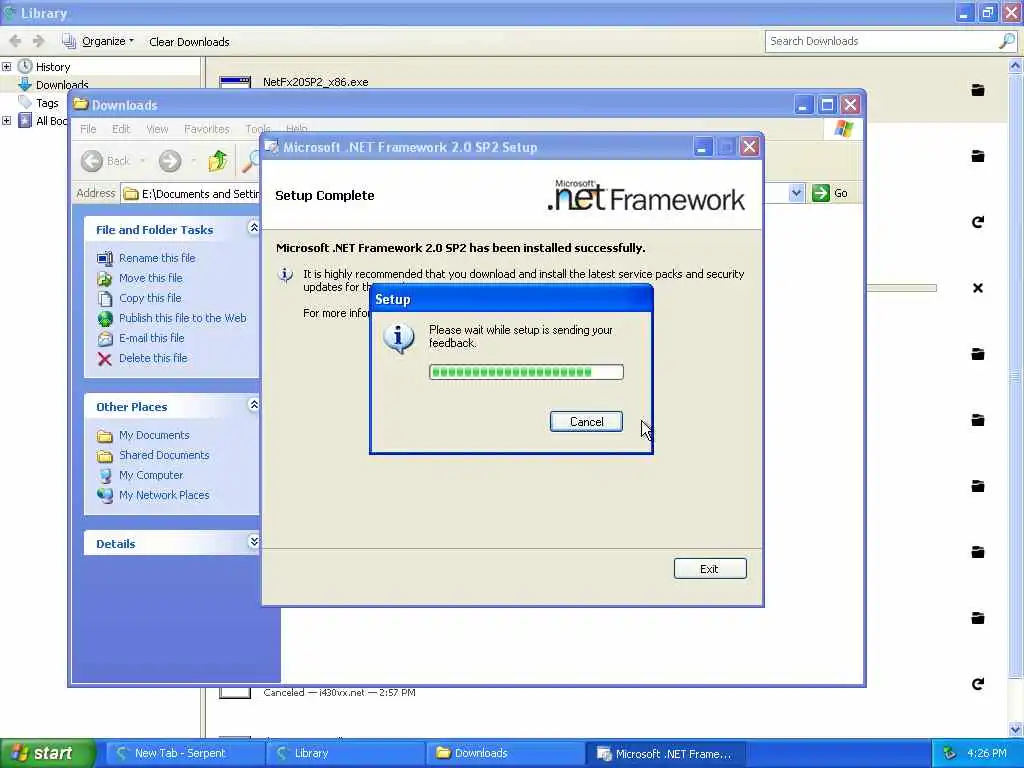1024x768 pixels.
Task: Click Delete this file
Action: pyautogui.click(x=153, y=359)
